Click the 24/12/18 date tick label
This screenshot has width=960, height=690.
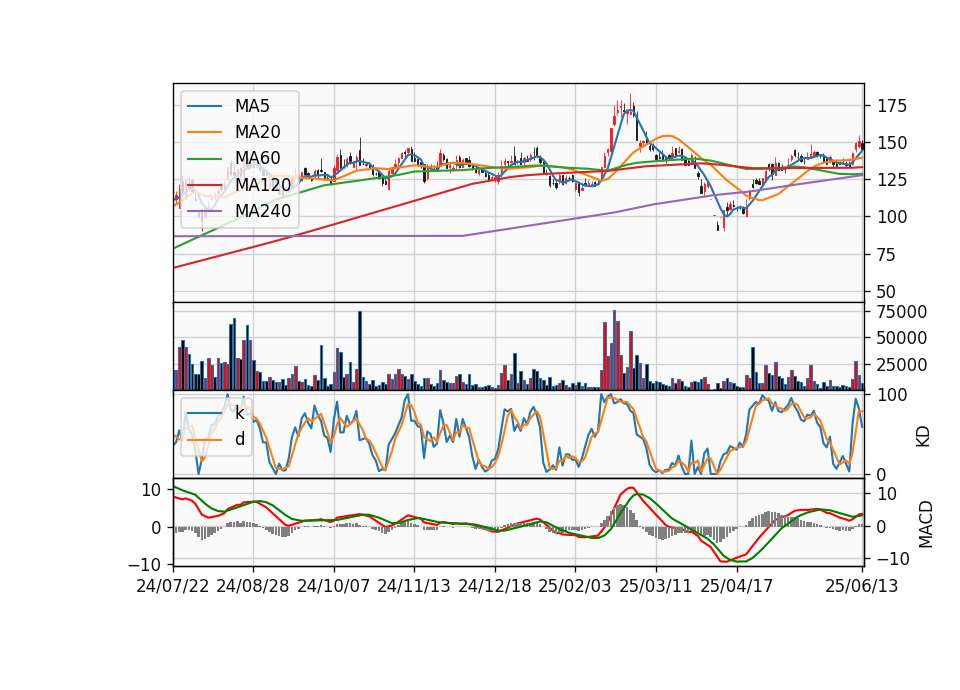point(495,586)
